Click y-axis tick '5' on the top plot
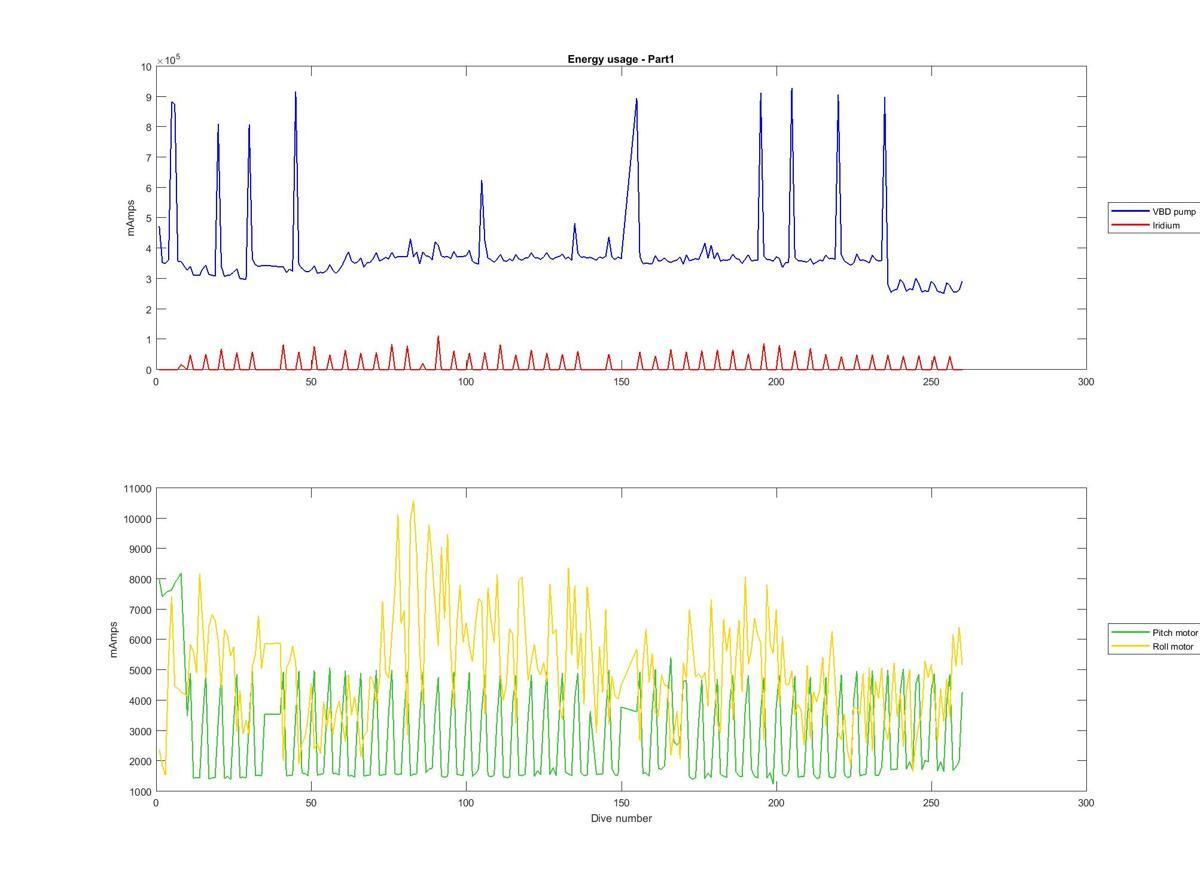The height and width of the screenshot is (889, 1200). (x=148, y=218)
